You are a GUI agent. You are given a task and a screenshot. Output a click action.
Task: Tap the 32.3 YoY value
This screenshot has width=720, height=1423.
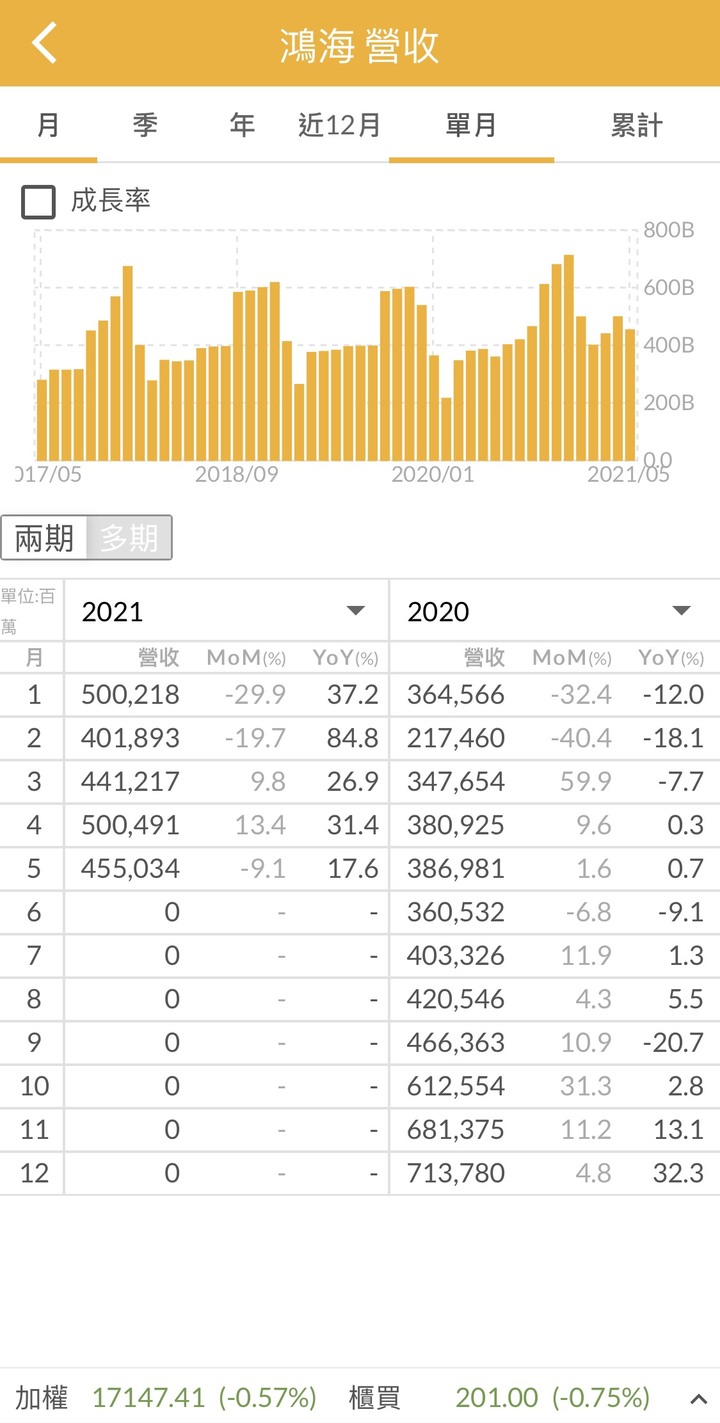pyautogui.click(x=678, y=1173)
